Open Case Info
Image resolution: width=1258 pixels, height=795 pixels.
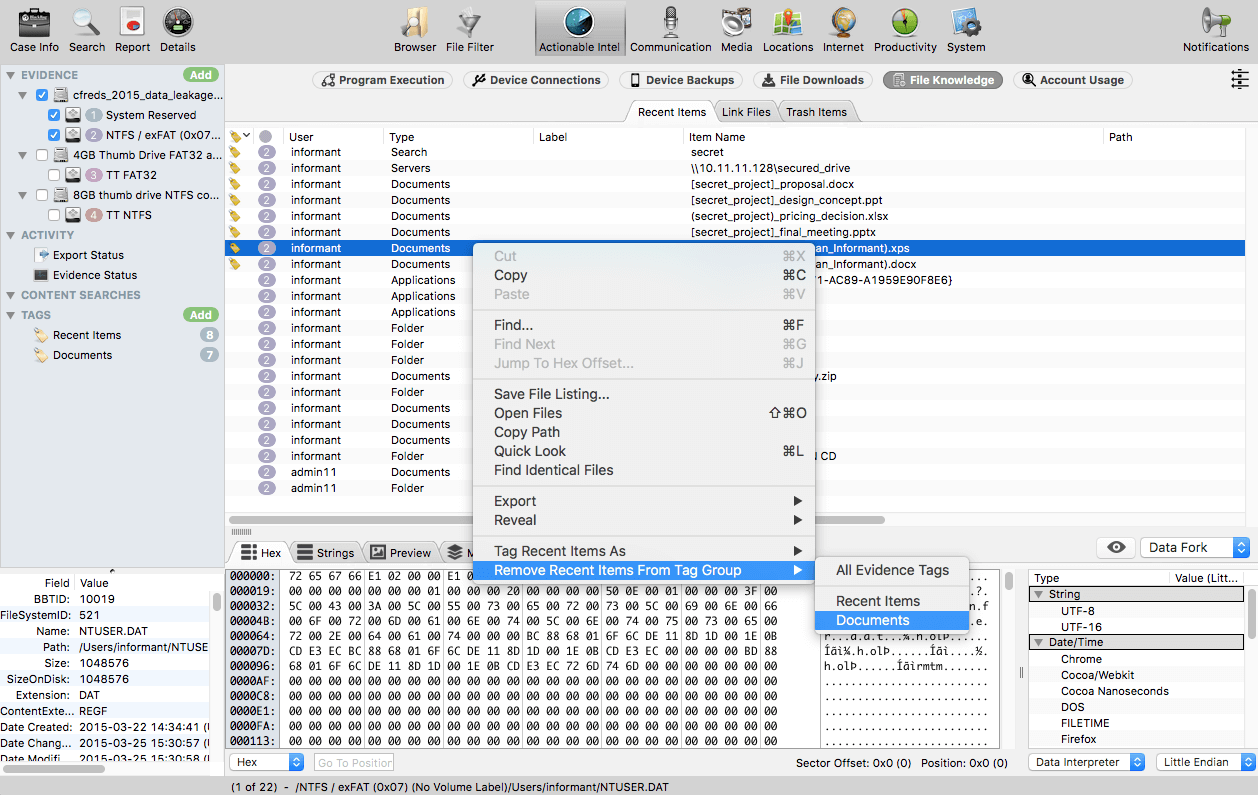33,28
